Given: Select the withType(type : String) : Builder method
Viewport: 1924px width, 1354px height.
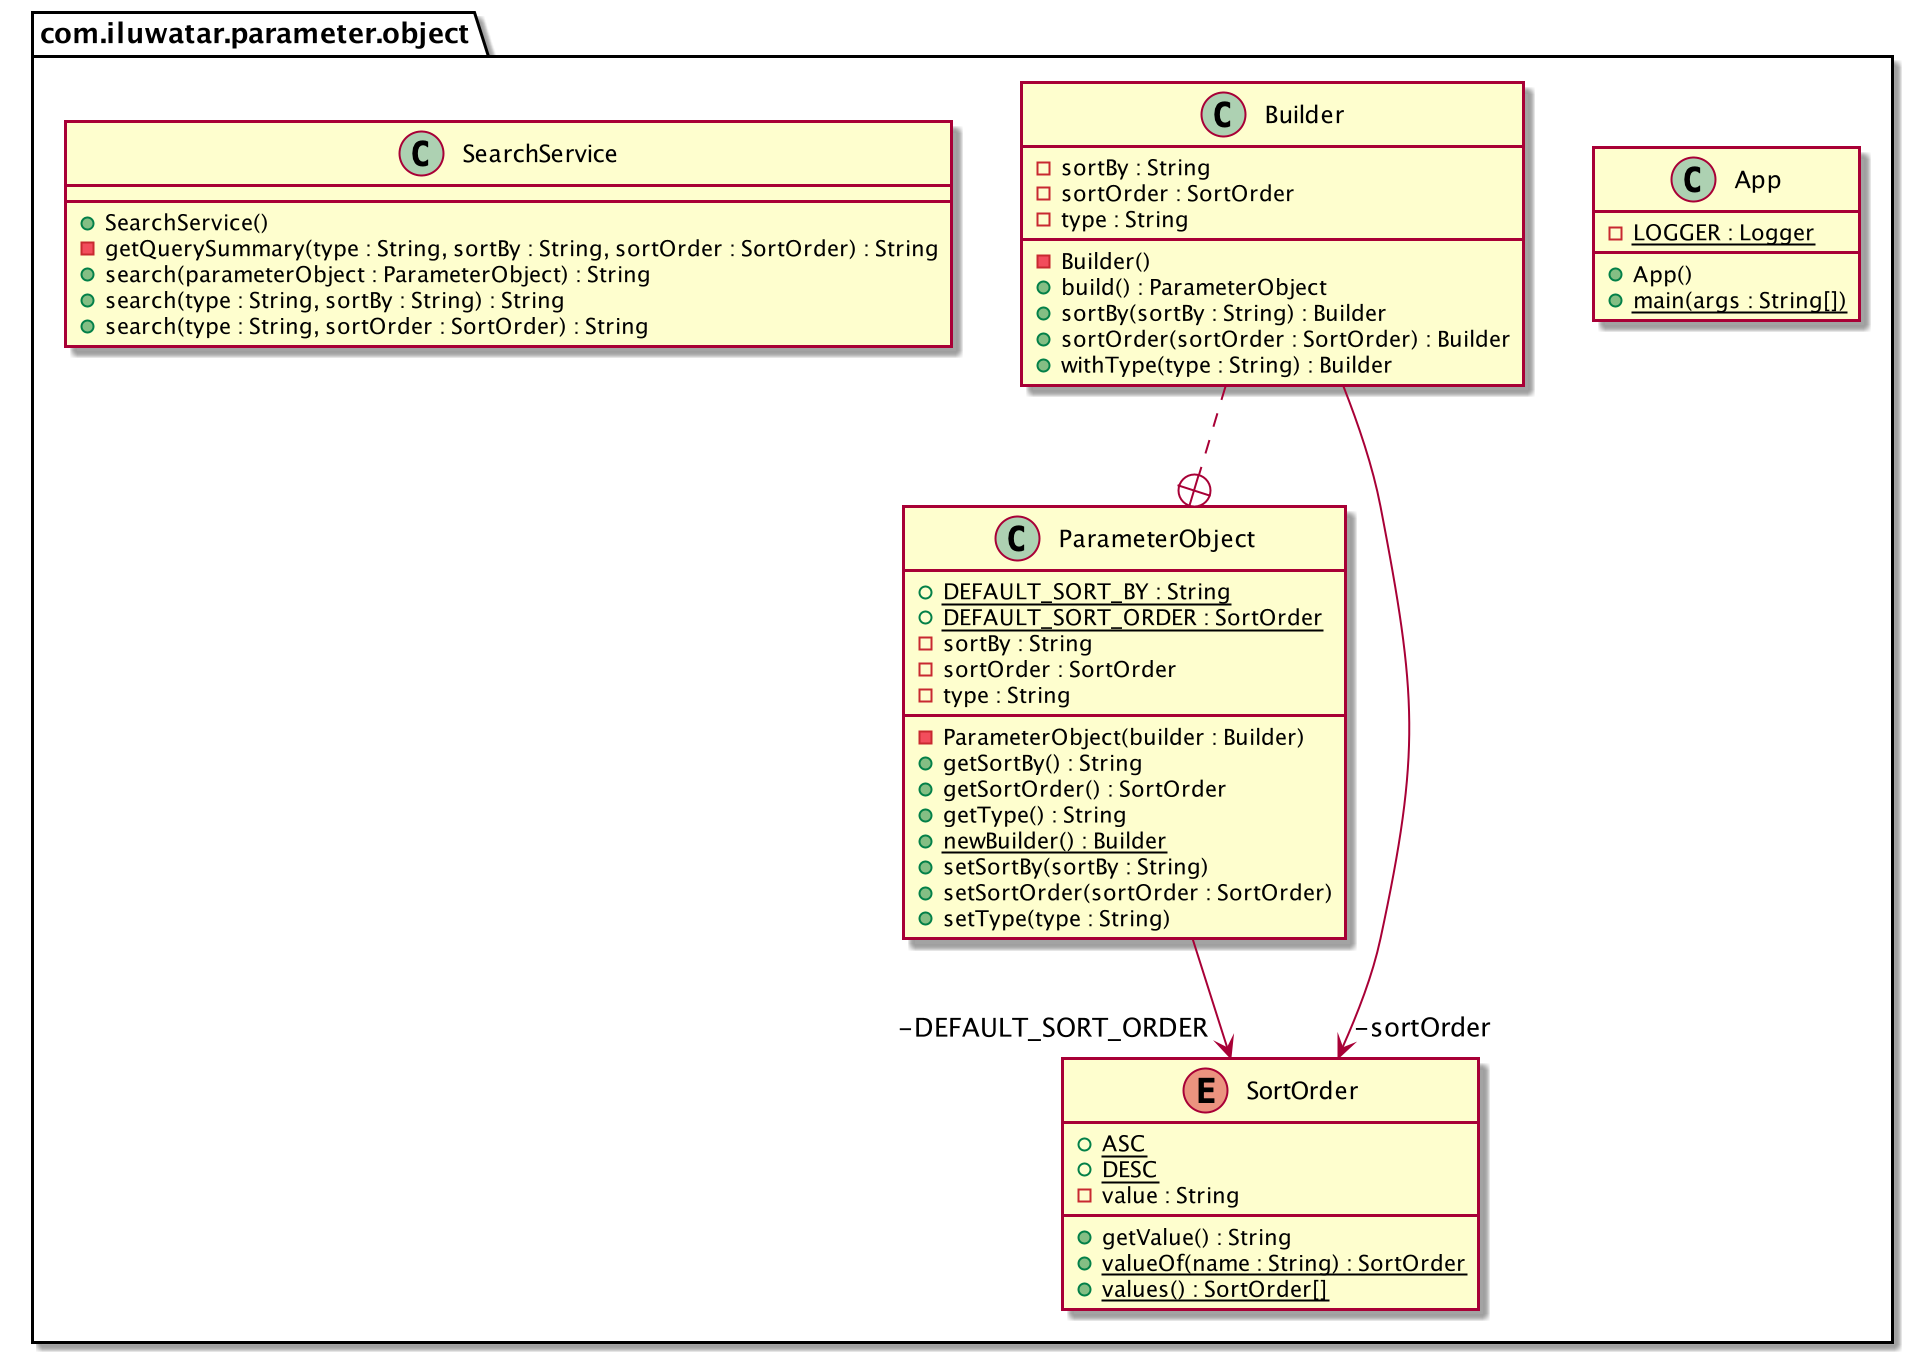Looking at the screenshot, I should click(1226, 366).
